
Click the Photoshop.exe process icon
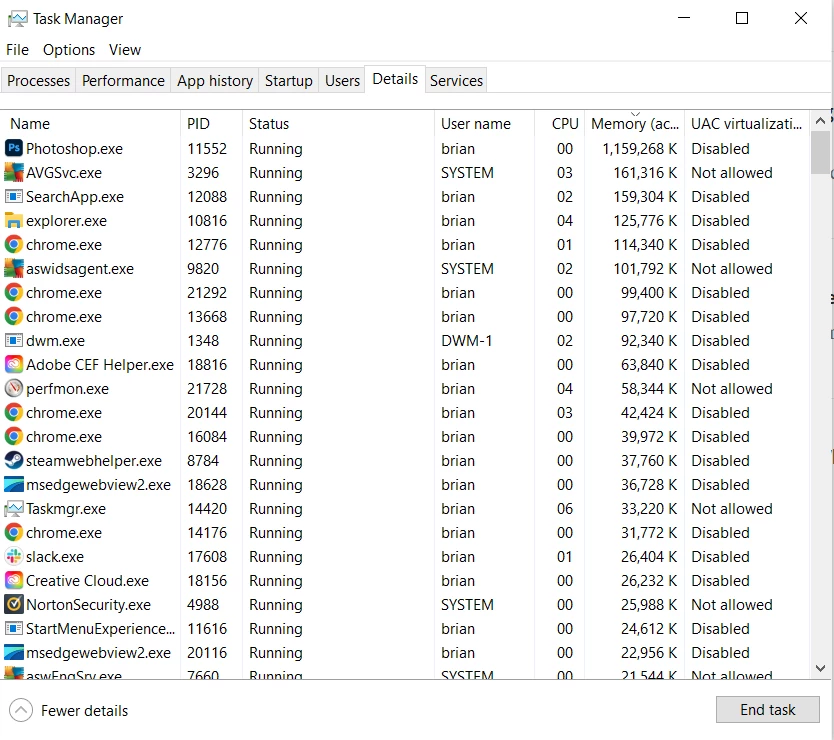click(x=14, y=148)
